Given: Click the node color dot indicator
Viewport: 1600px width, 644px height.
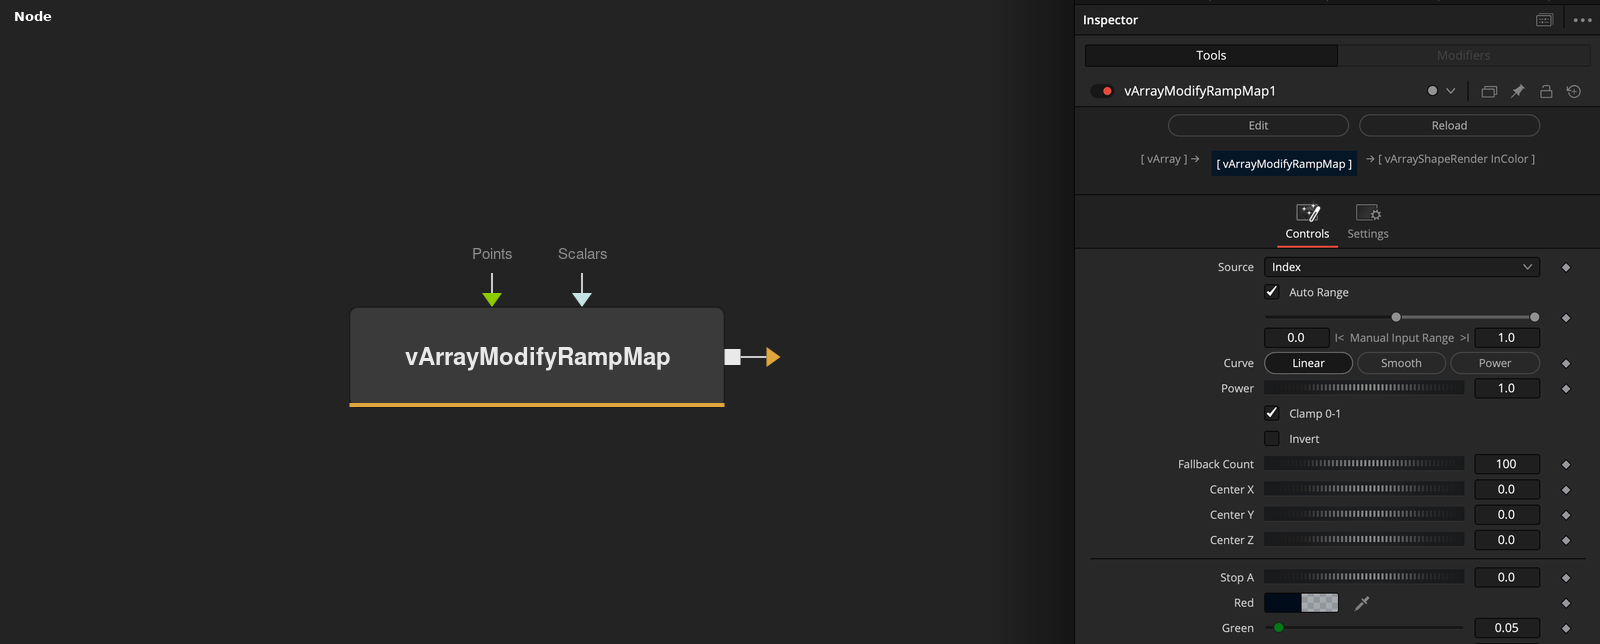Looking at the screenshot, I should tap(1432, 91).
